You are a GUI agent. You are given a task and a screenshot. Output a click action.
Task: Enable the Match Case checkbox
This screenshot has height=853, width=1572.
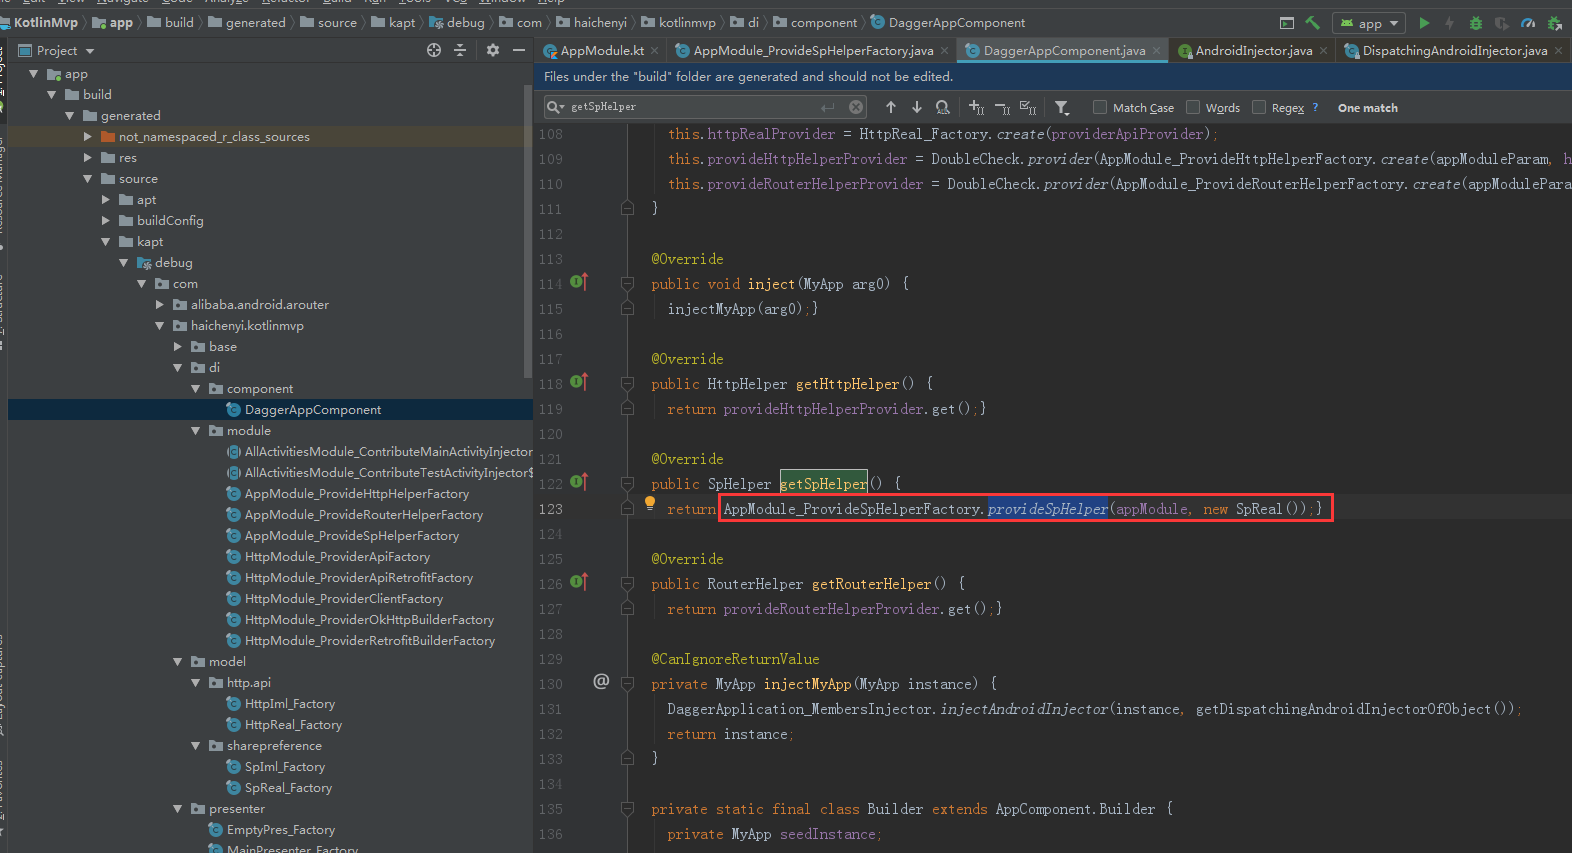pyautogui.click(x=1100, y=107)
